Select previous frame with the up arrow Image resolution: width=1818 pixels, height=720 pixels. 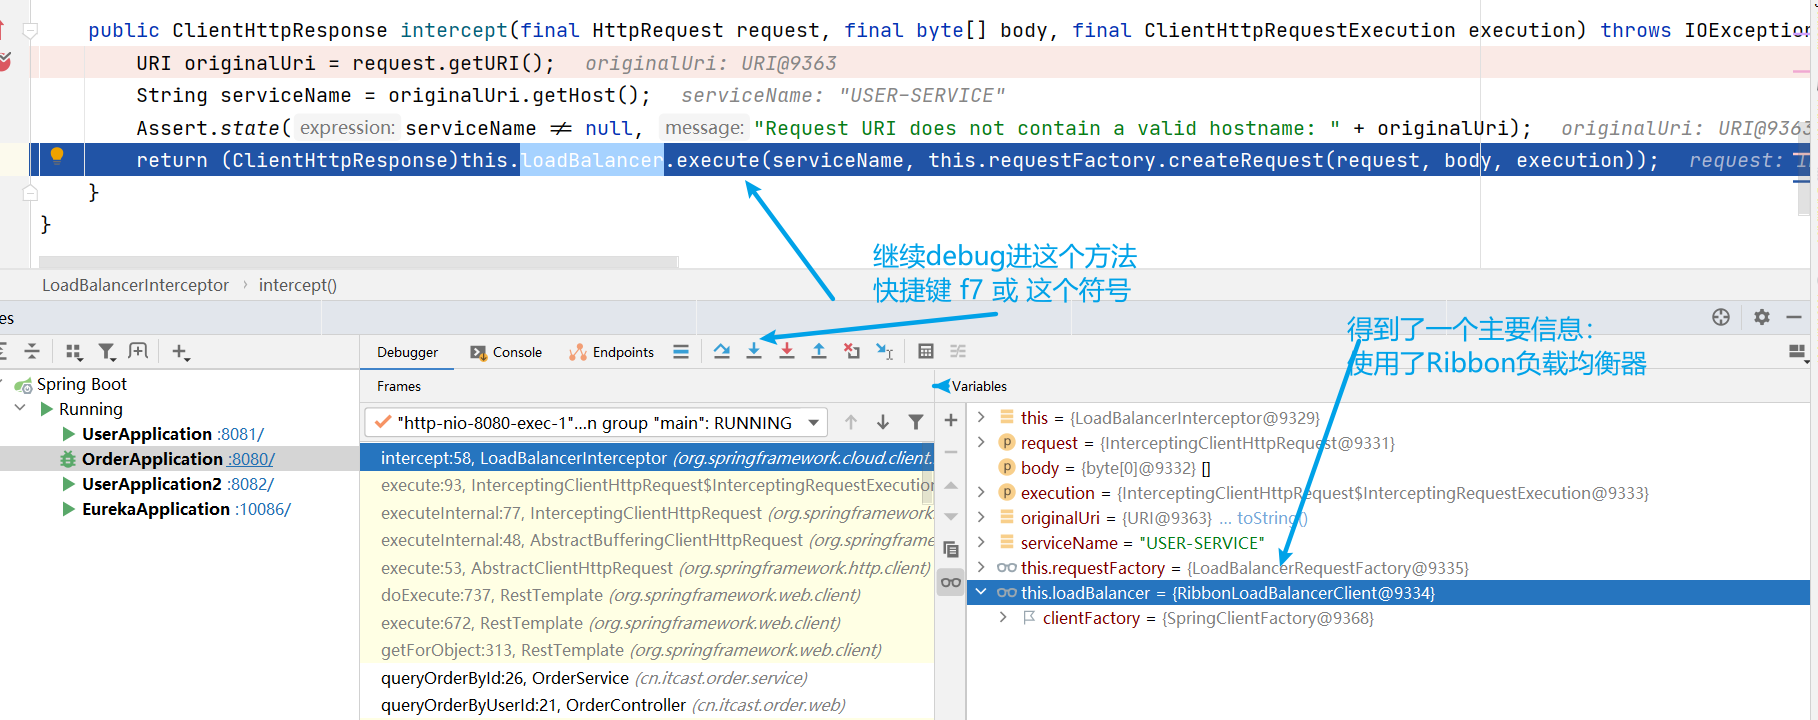coord(851,422)
